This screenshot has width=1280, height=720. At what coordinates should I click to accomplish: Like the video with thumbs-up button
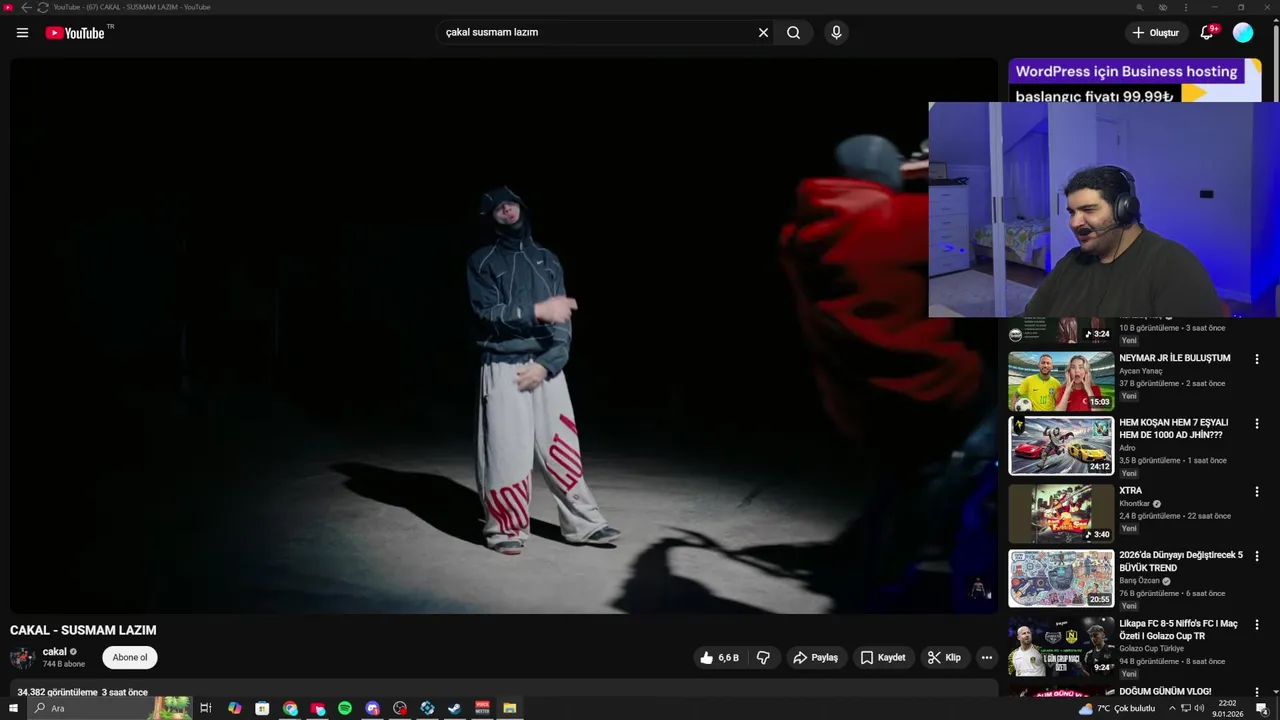(x=719, y=658)
